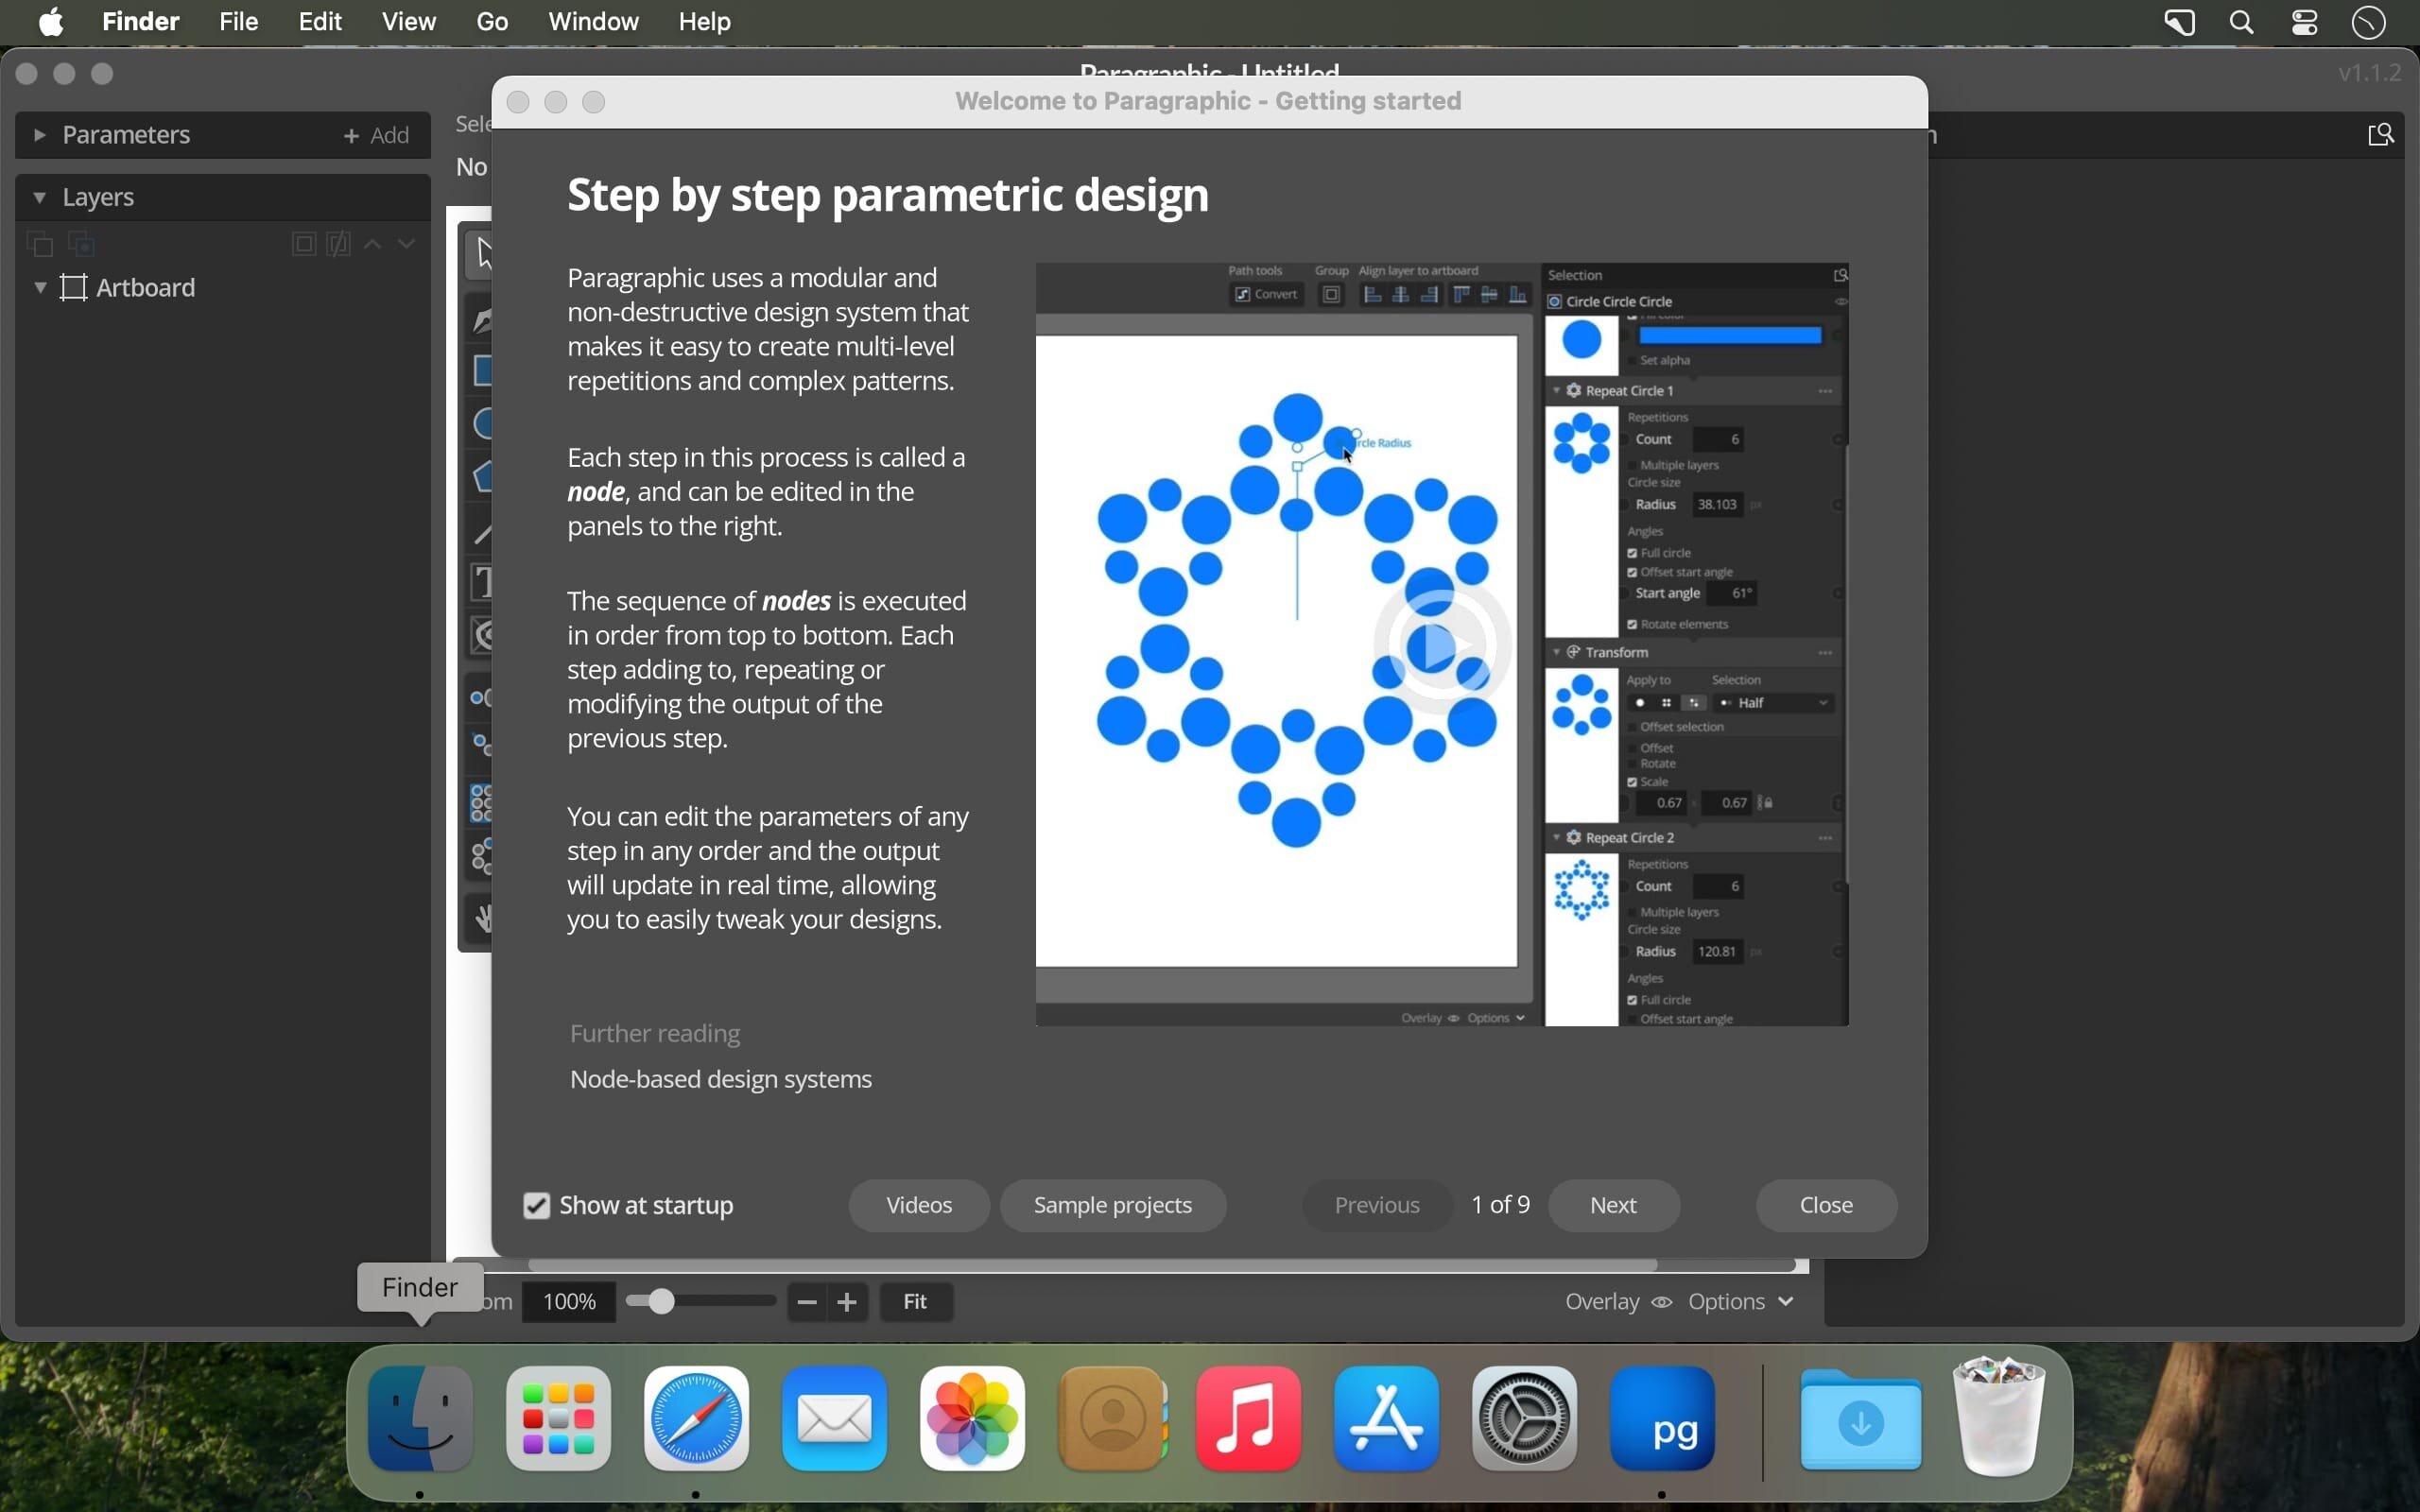Viewport: 2420px width, 1512px height.
Task: Open Node-based design systems link
Action: tap(721, 1080)
